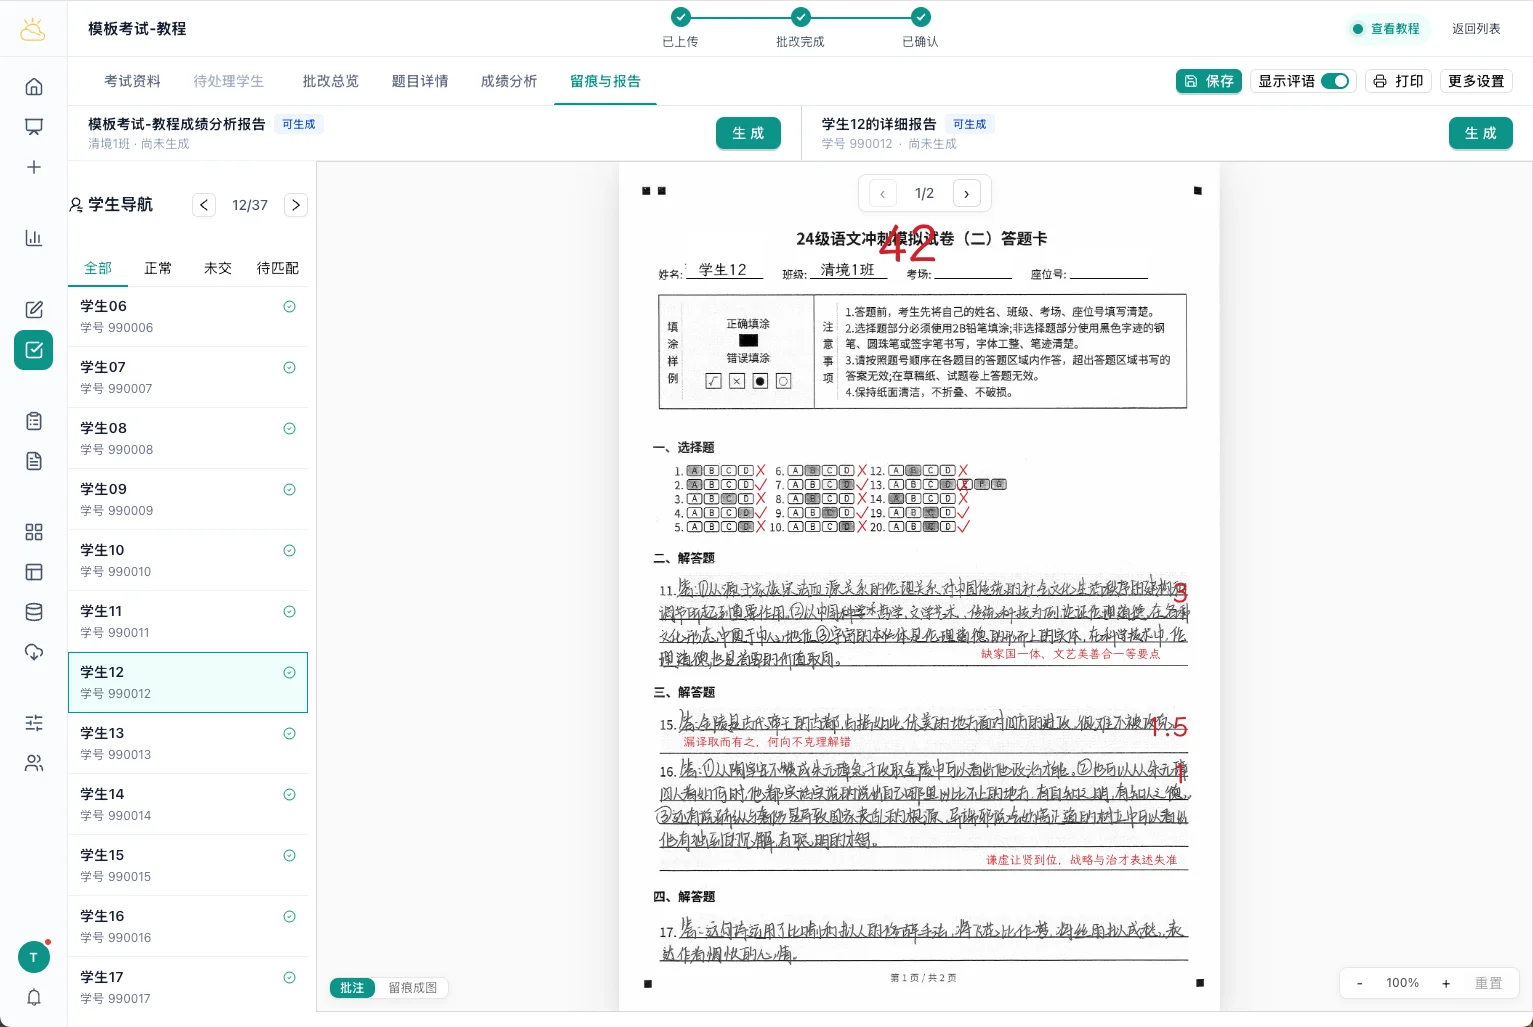Open the database cylinder sidebar icon

pos(34,612)
